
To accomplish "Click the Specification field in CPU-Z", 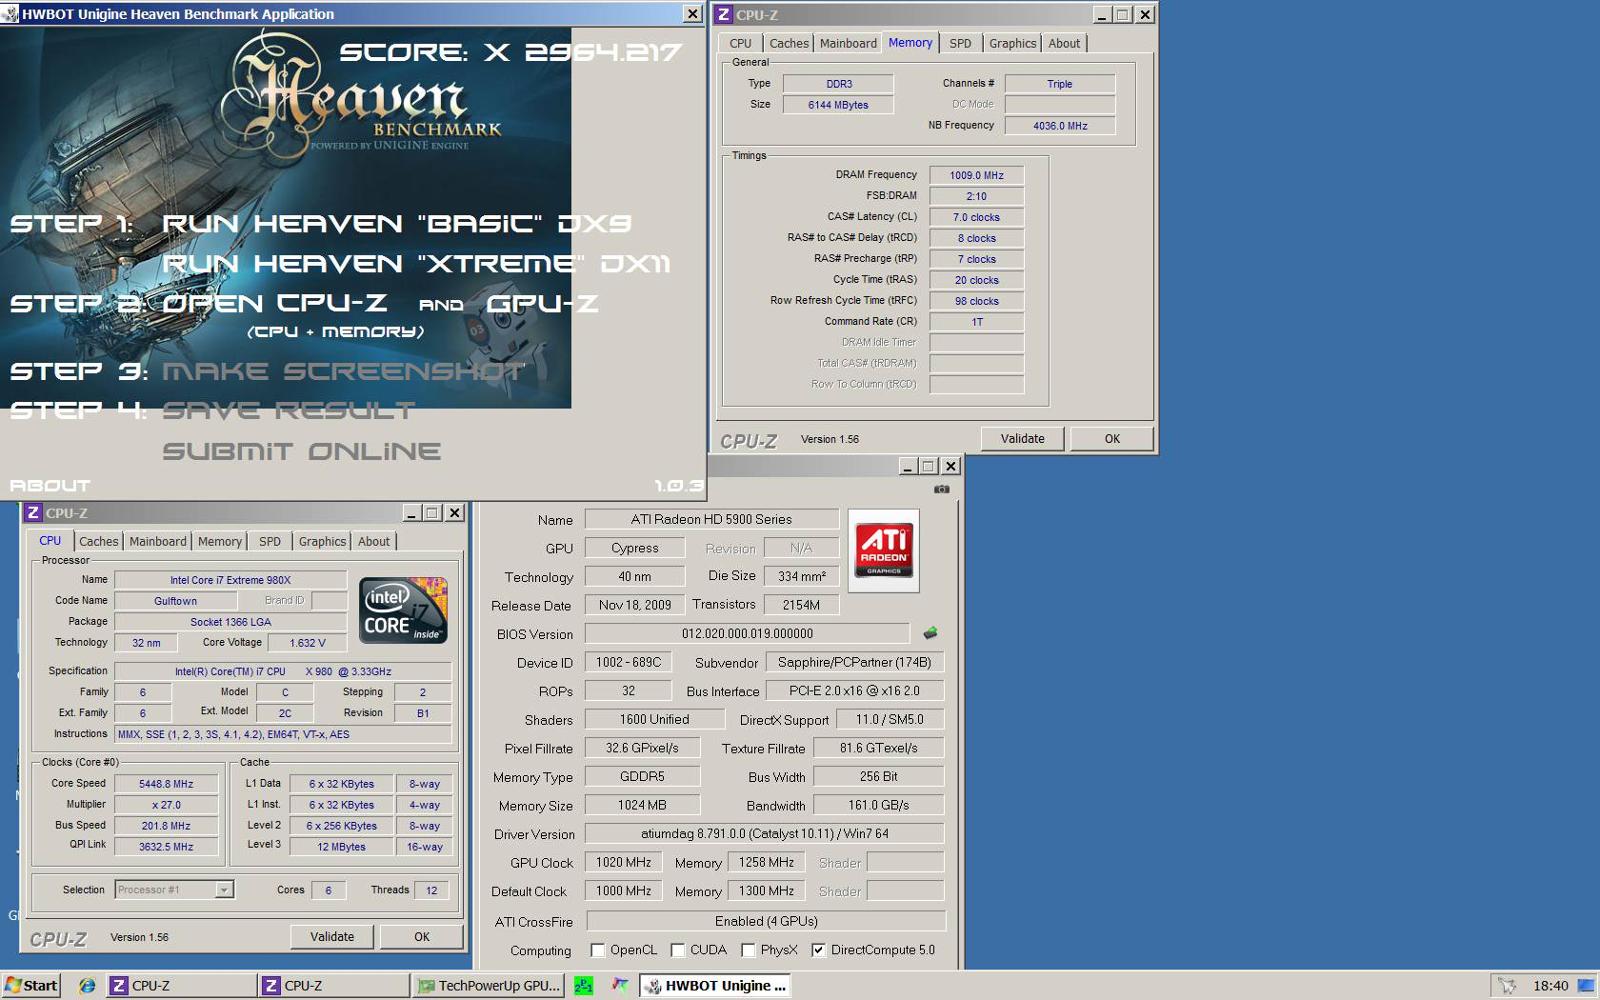I will click(283, 671).
